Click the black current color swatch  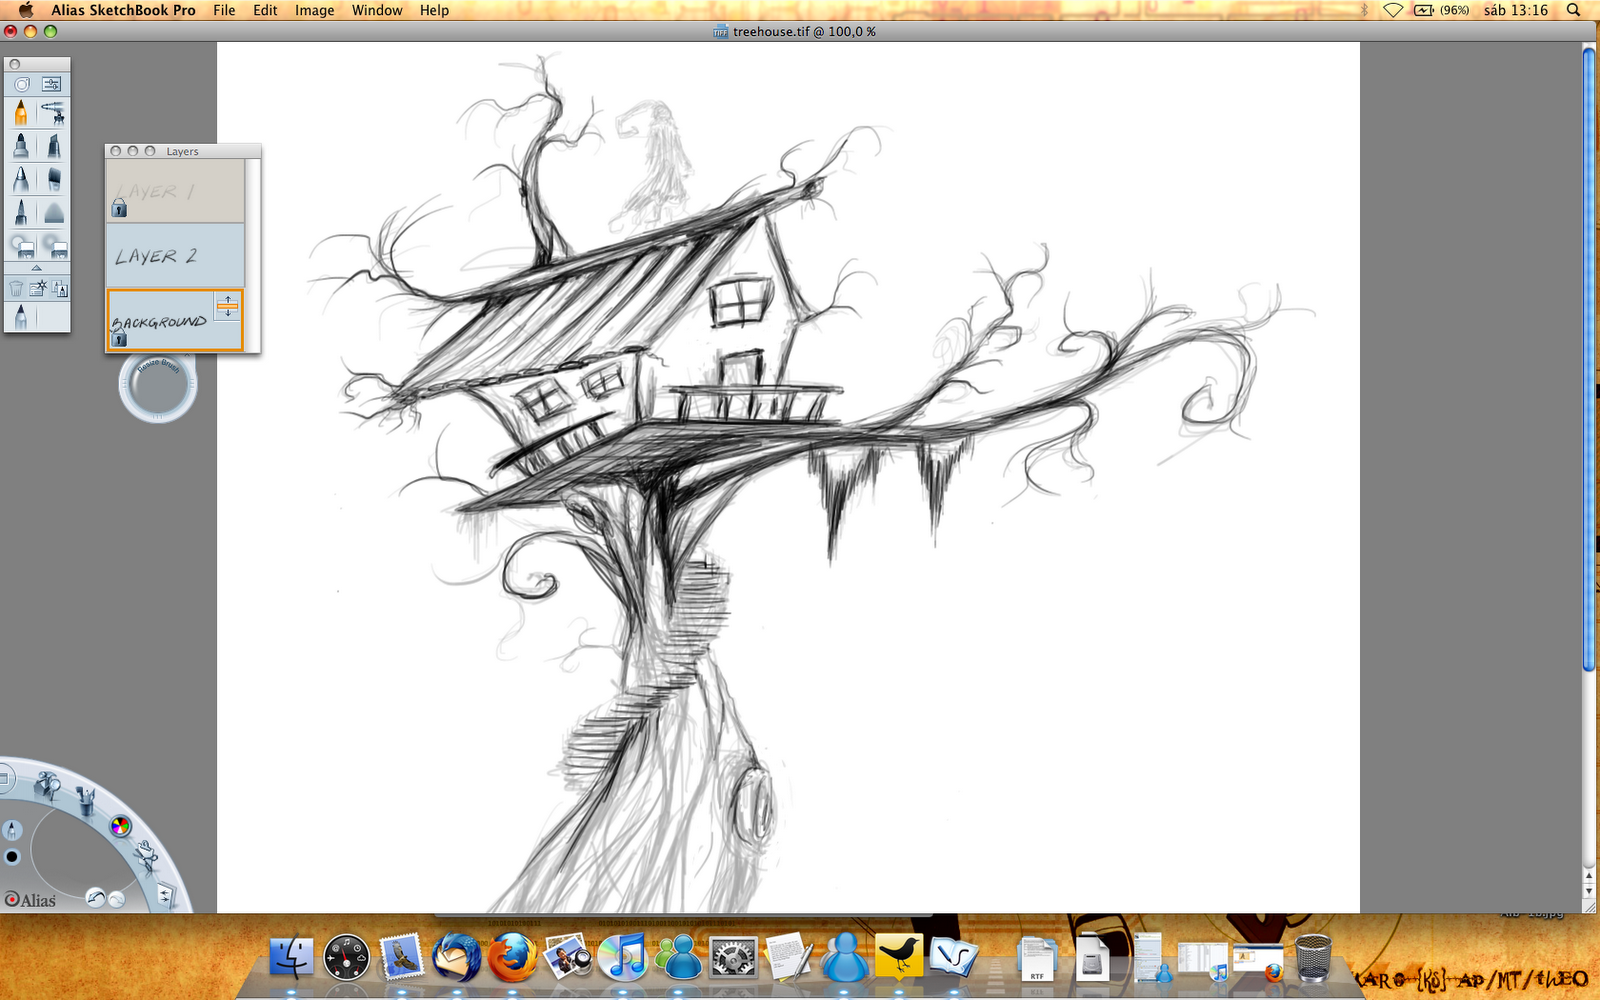pyautogui.click(x=12, y=856)
